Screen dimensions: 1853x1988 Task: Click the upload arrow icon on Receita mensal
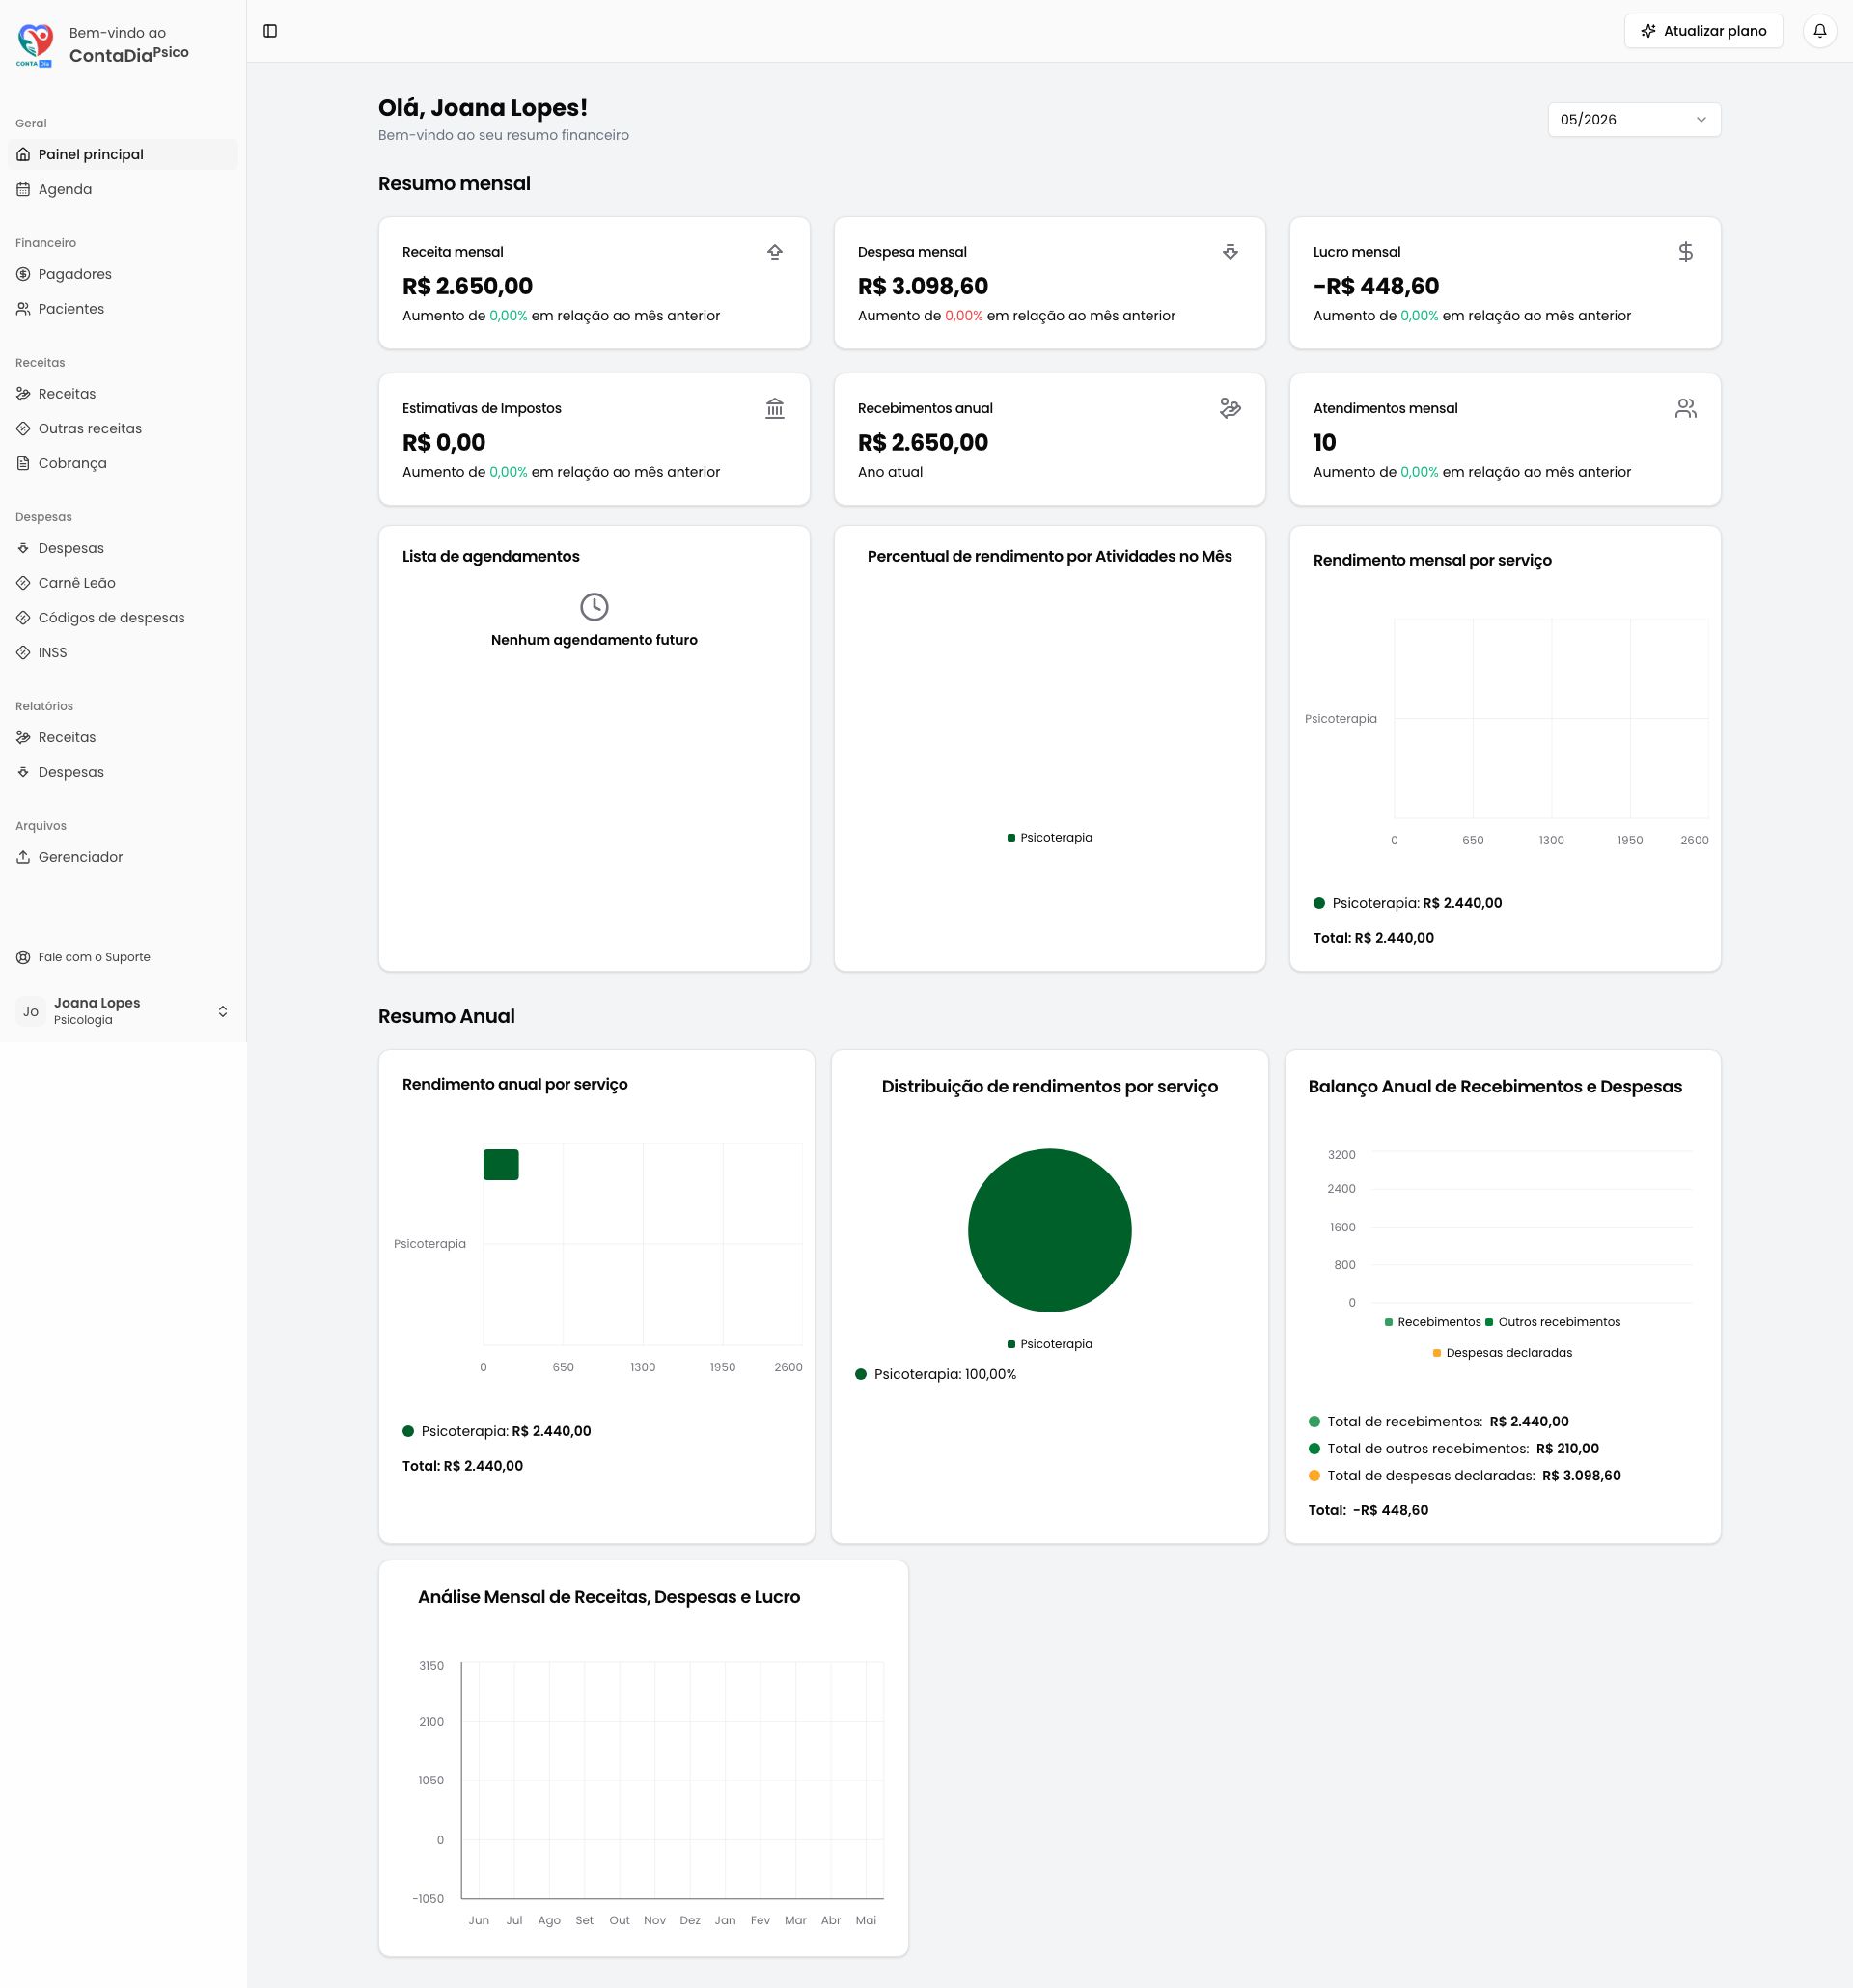pyautogui.click(x=775, y=252)
